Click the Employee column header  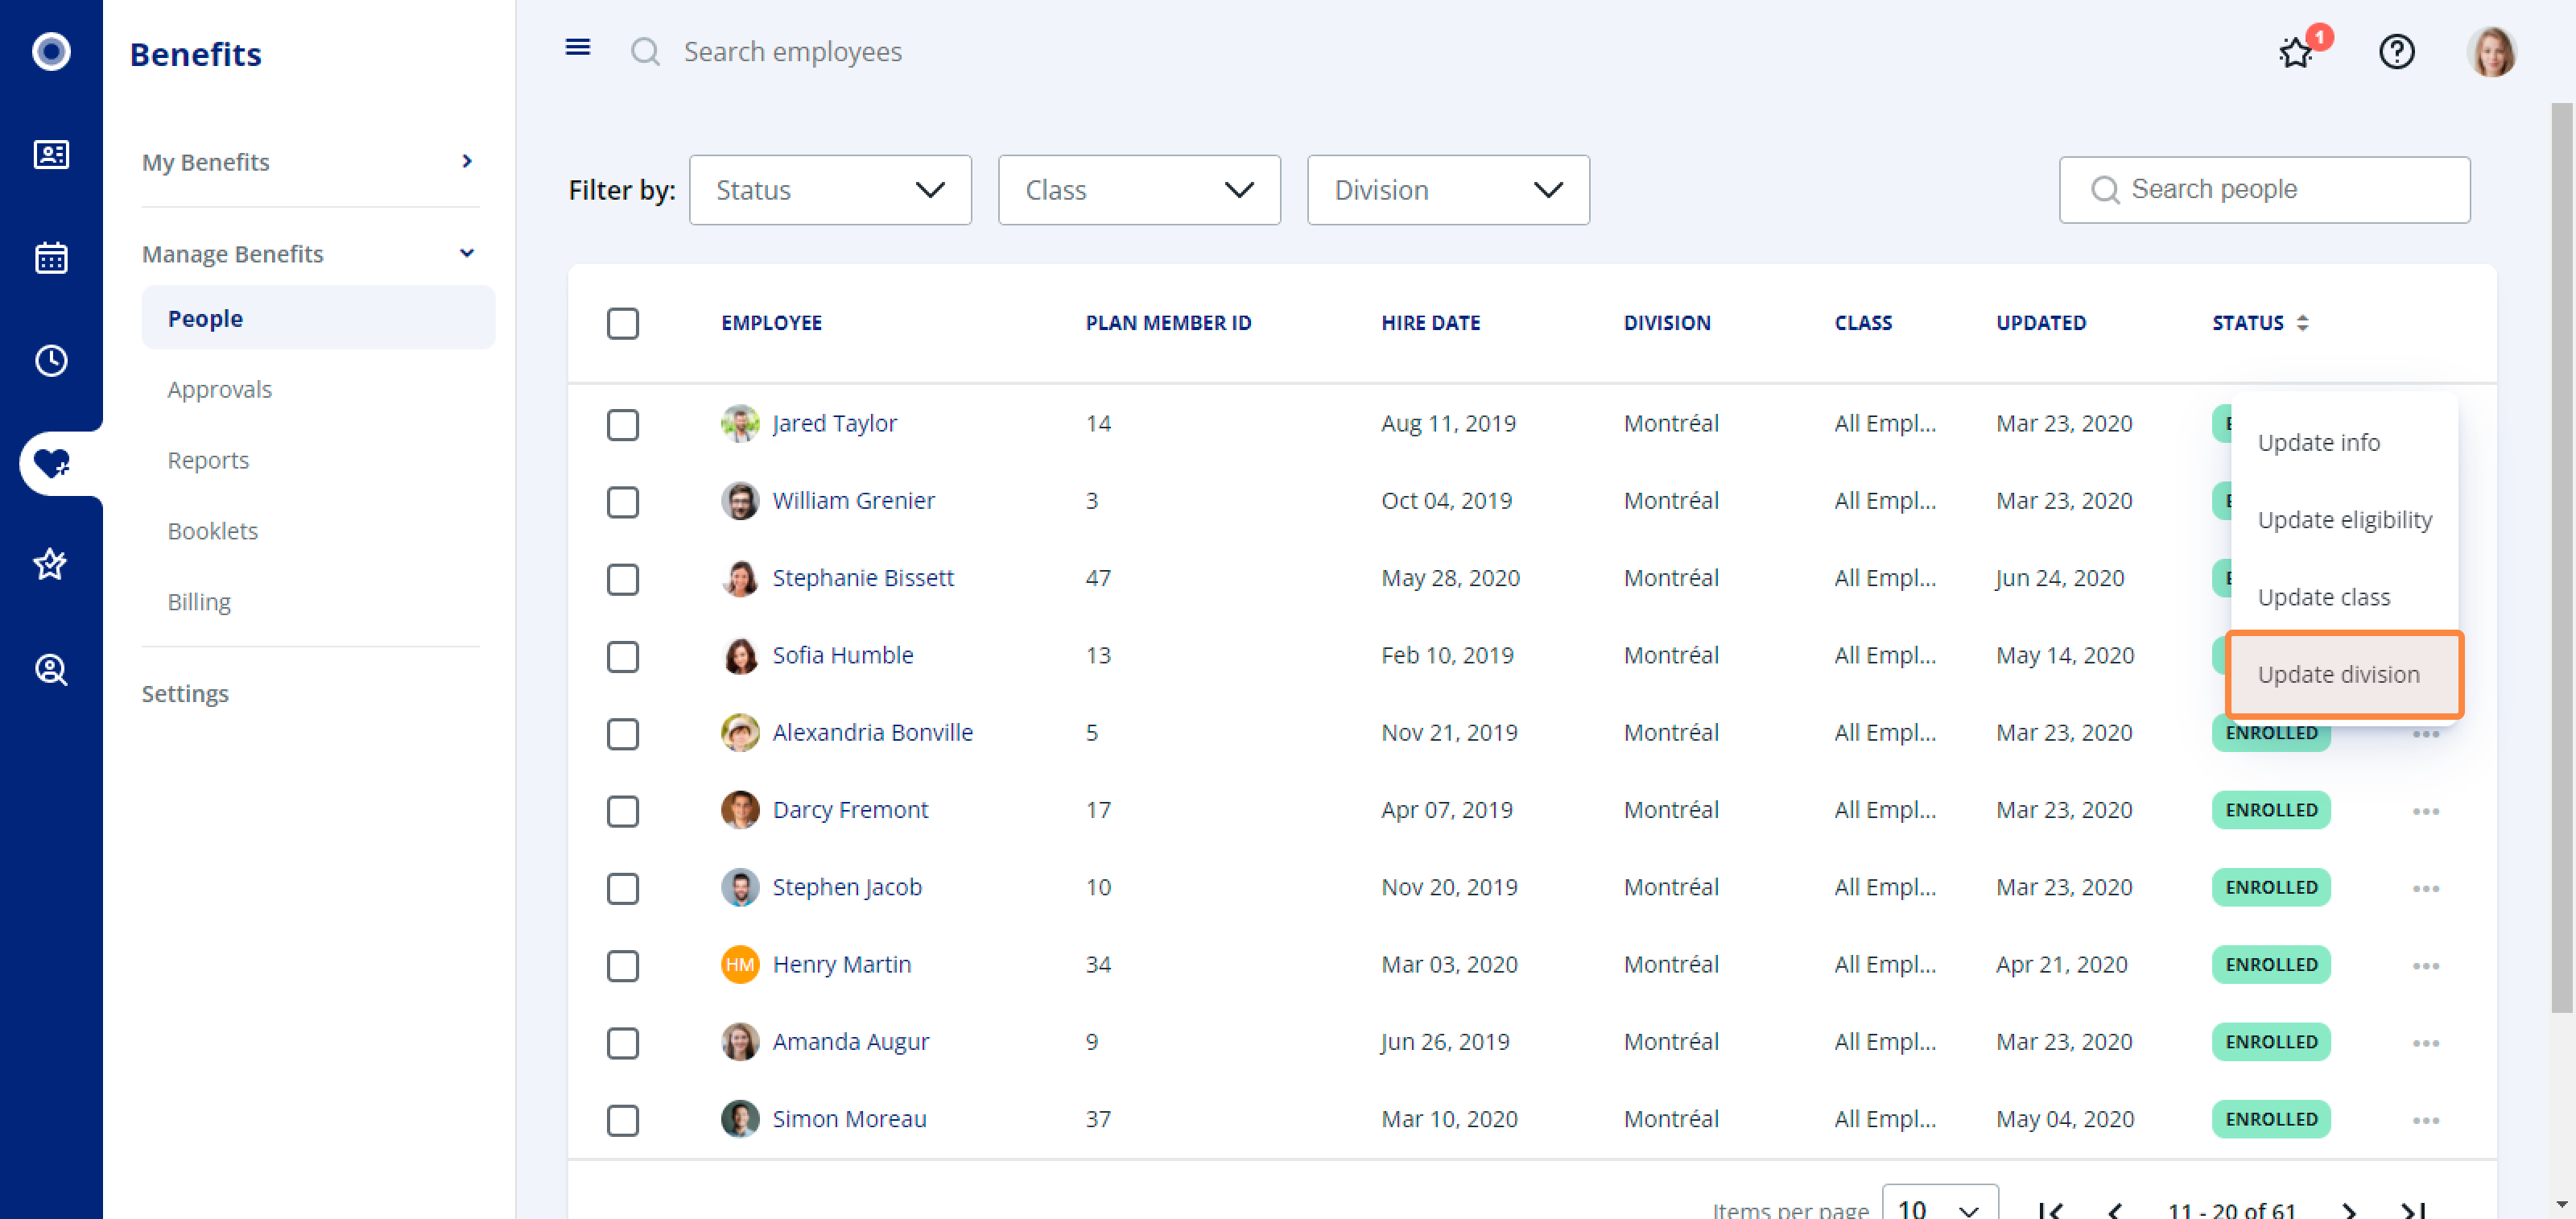771,323
